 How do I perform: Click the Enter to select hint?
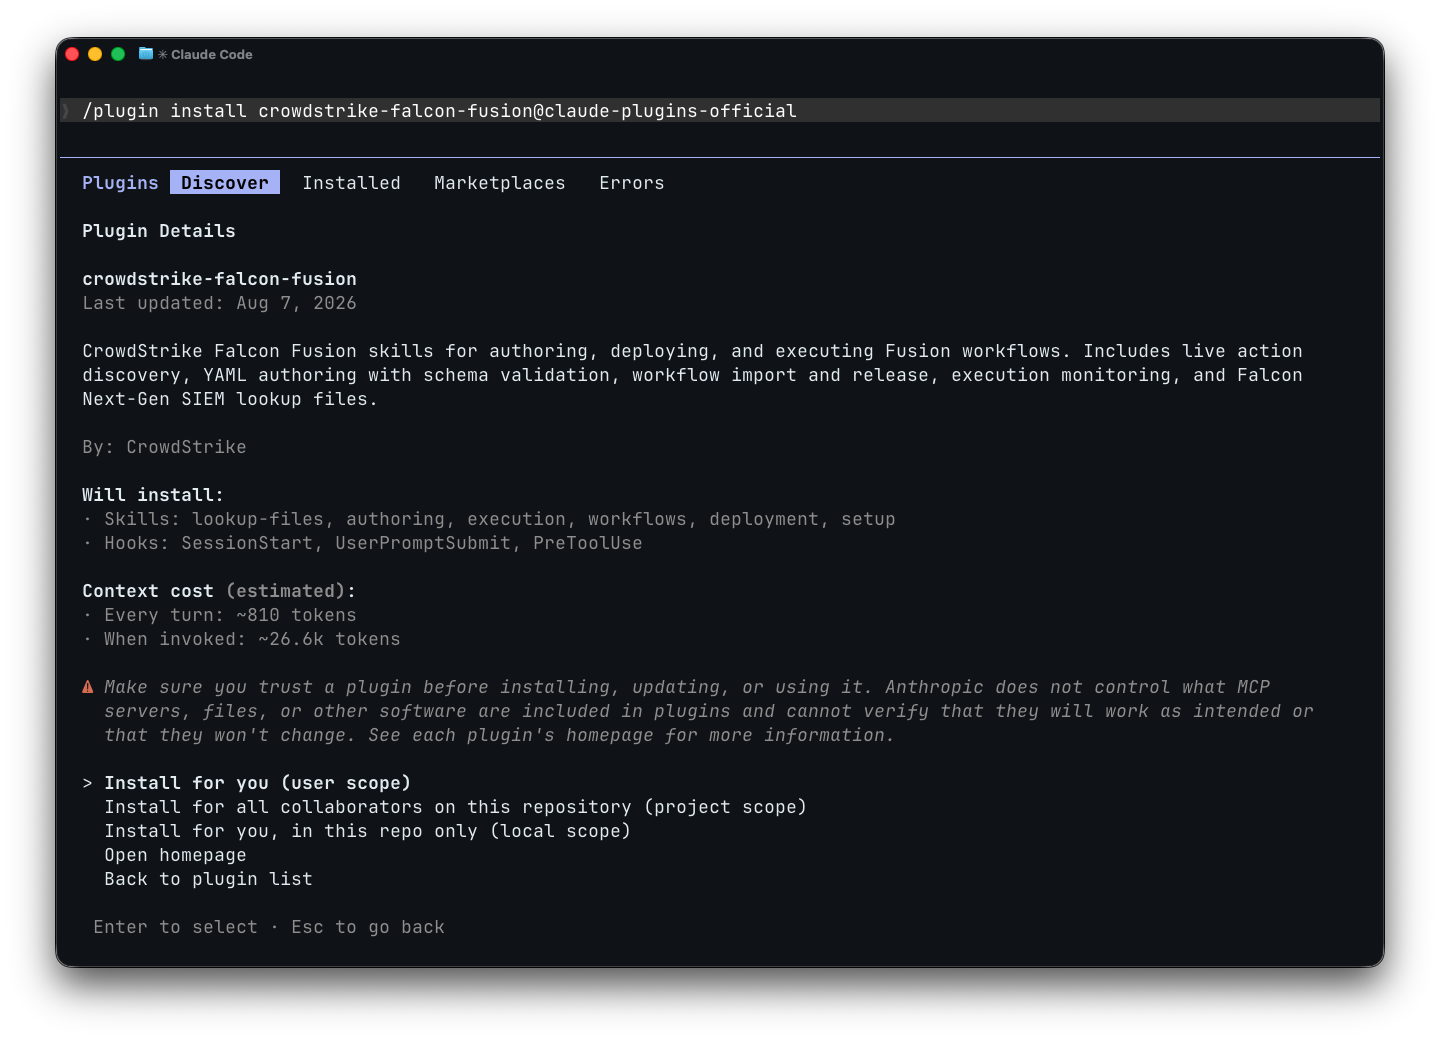point(175,927)
